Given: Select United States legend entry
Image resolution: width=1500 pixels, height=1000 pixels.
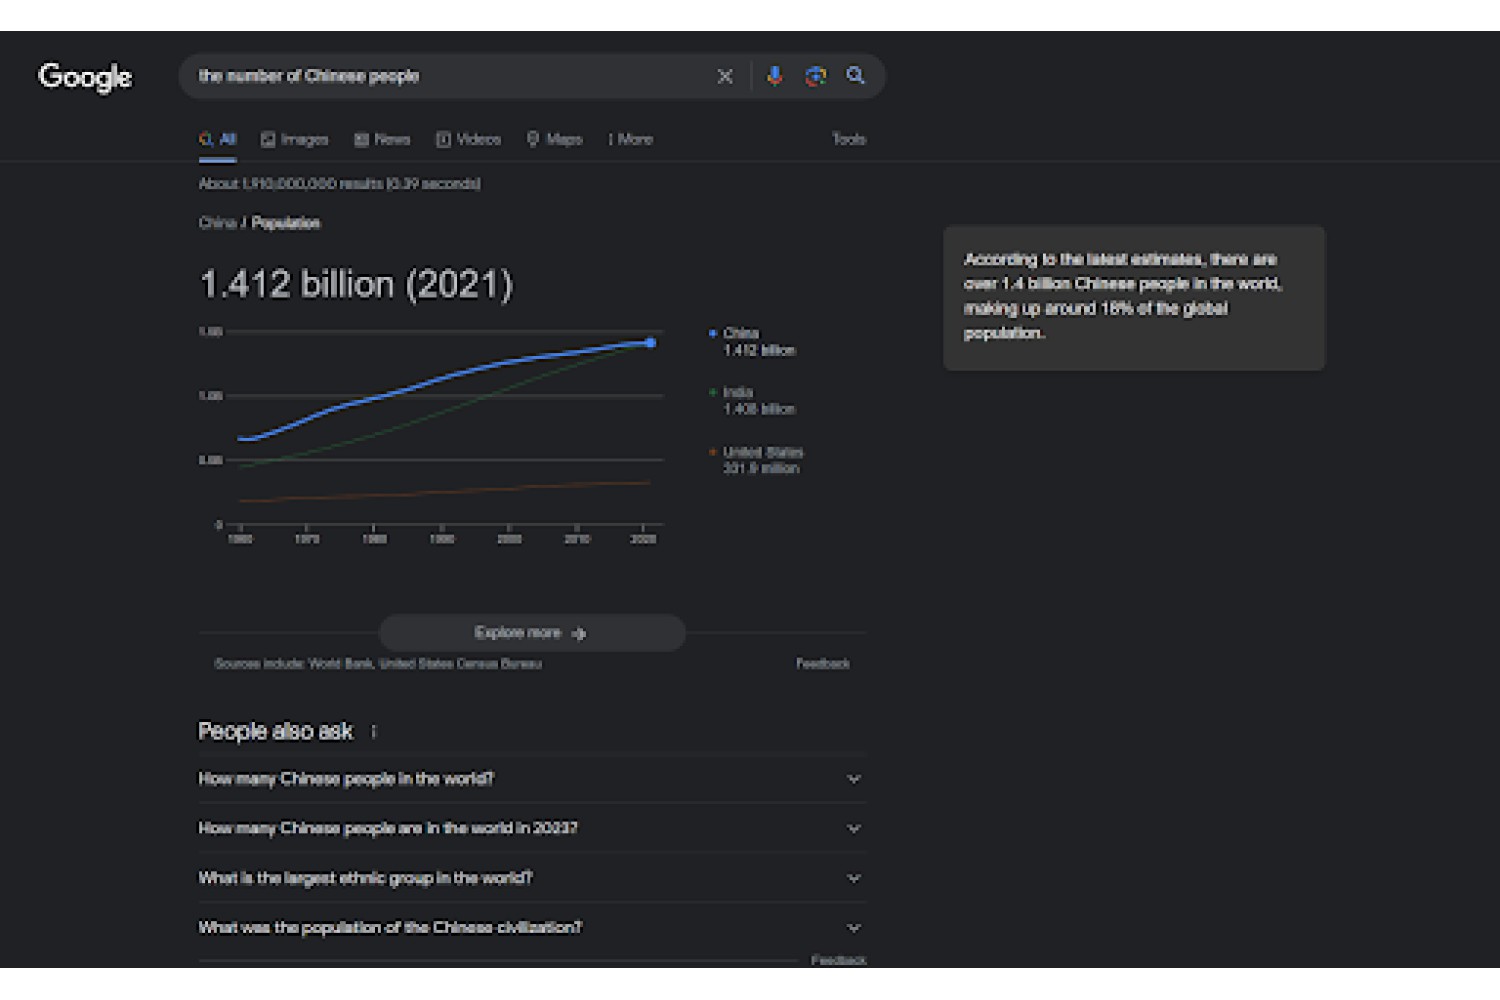Looking at the screenshot, I should point(757,460).
